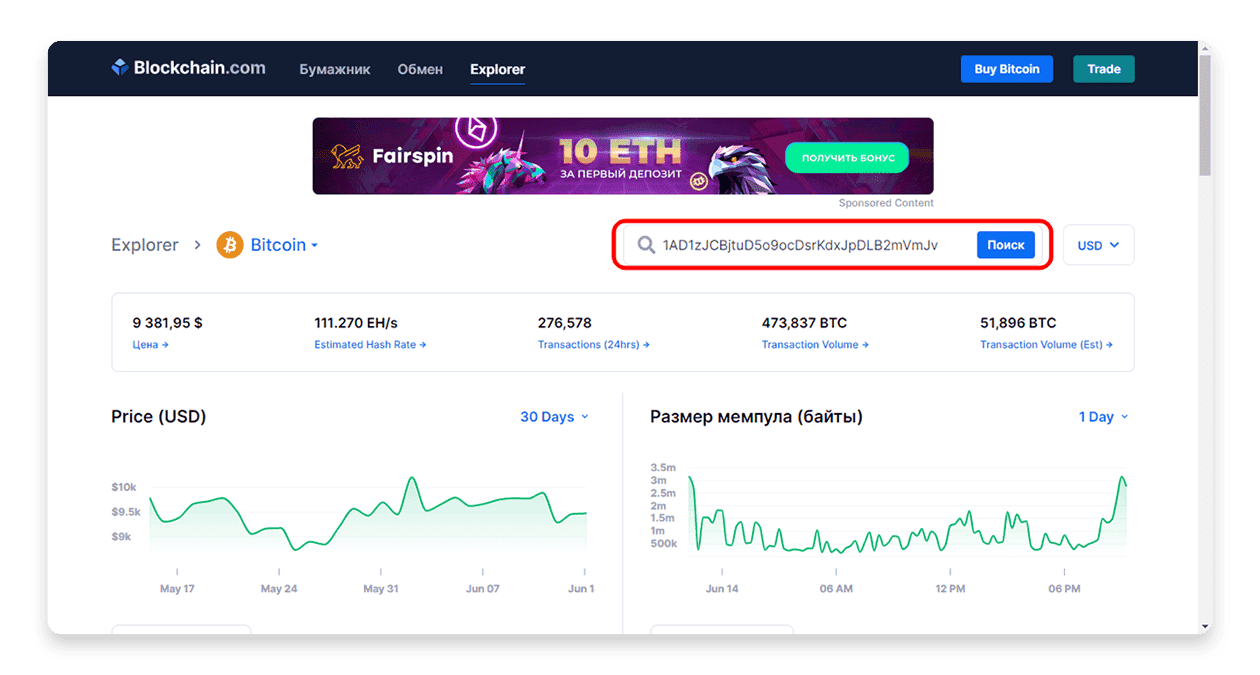
Task: Open the USD currency dropdown
Action: (x=1098, y=245)
